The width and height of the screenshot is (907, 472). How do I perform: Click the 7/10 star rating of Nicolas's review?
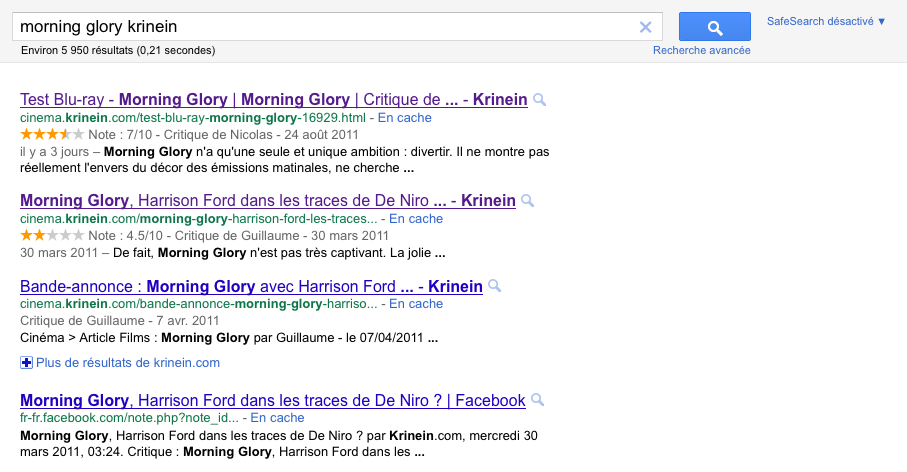point(52,135)
